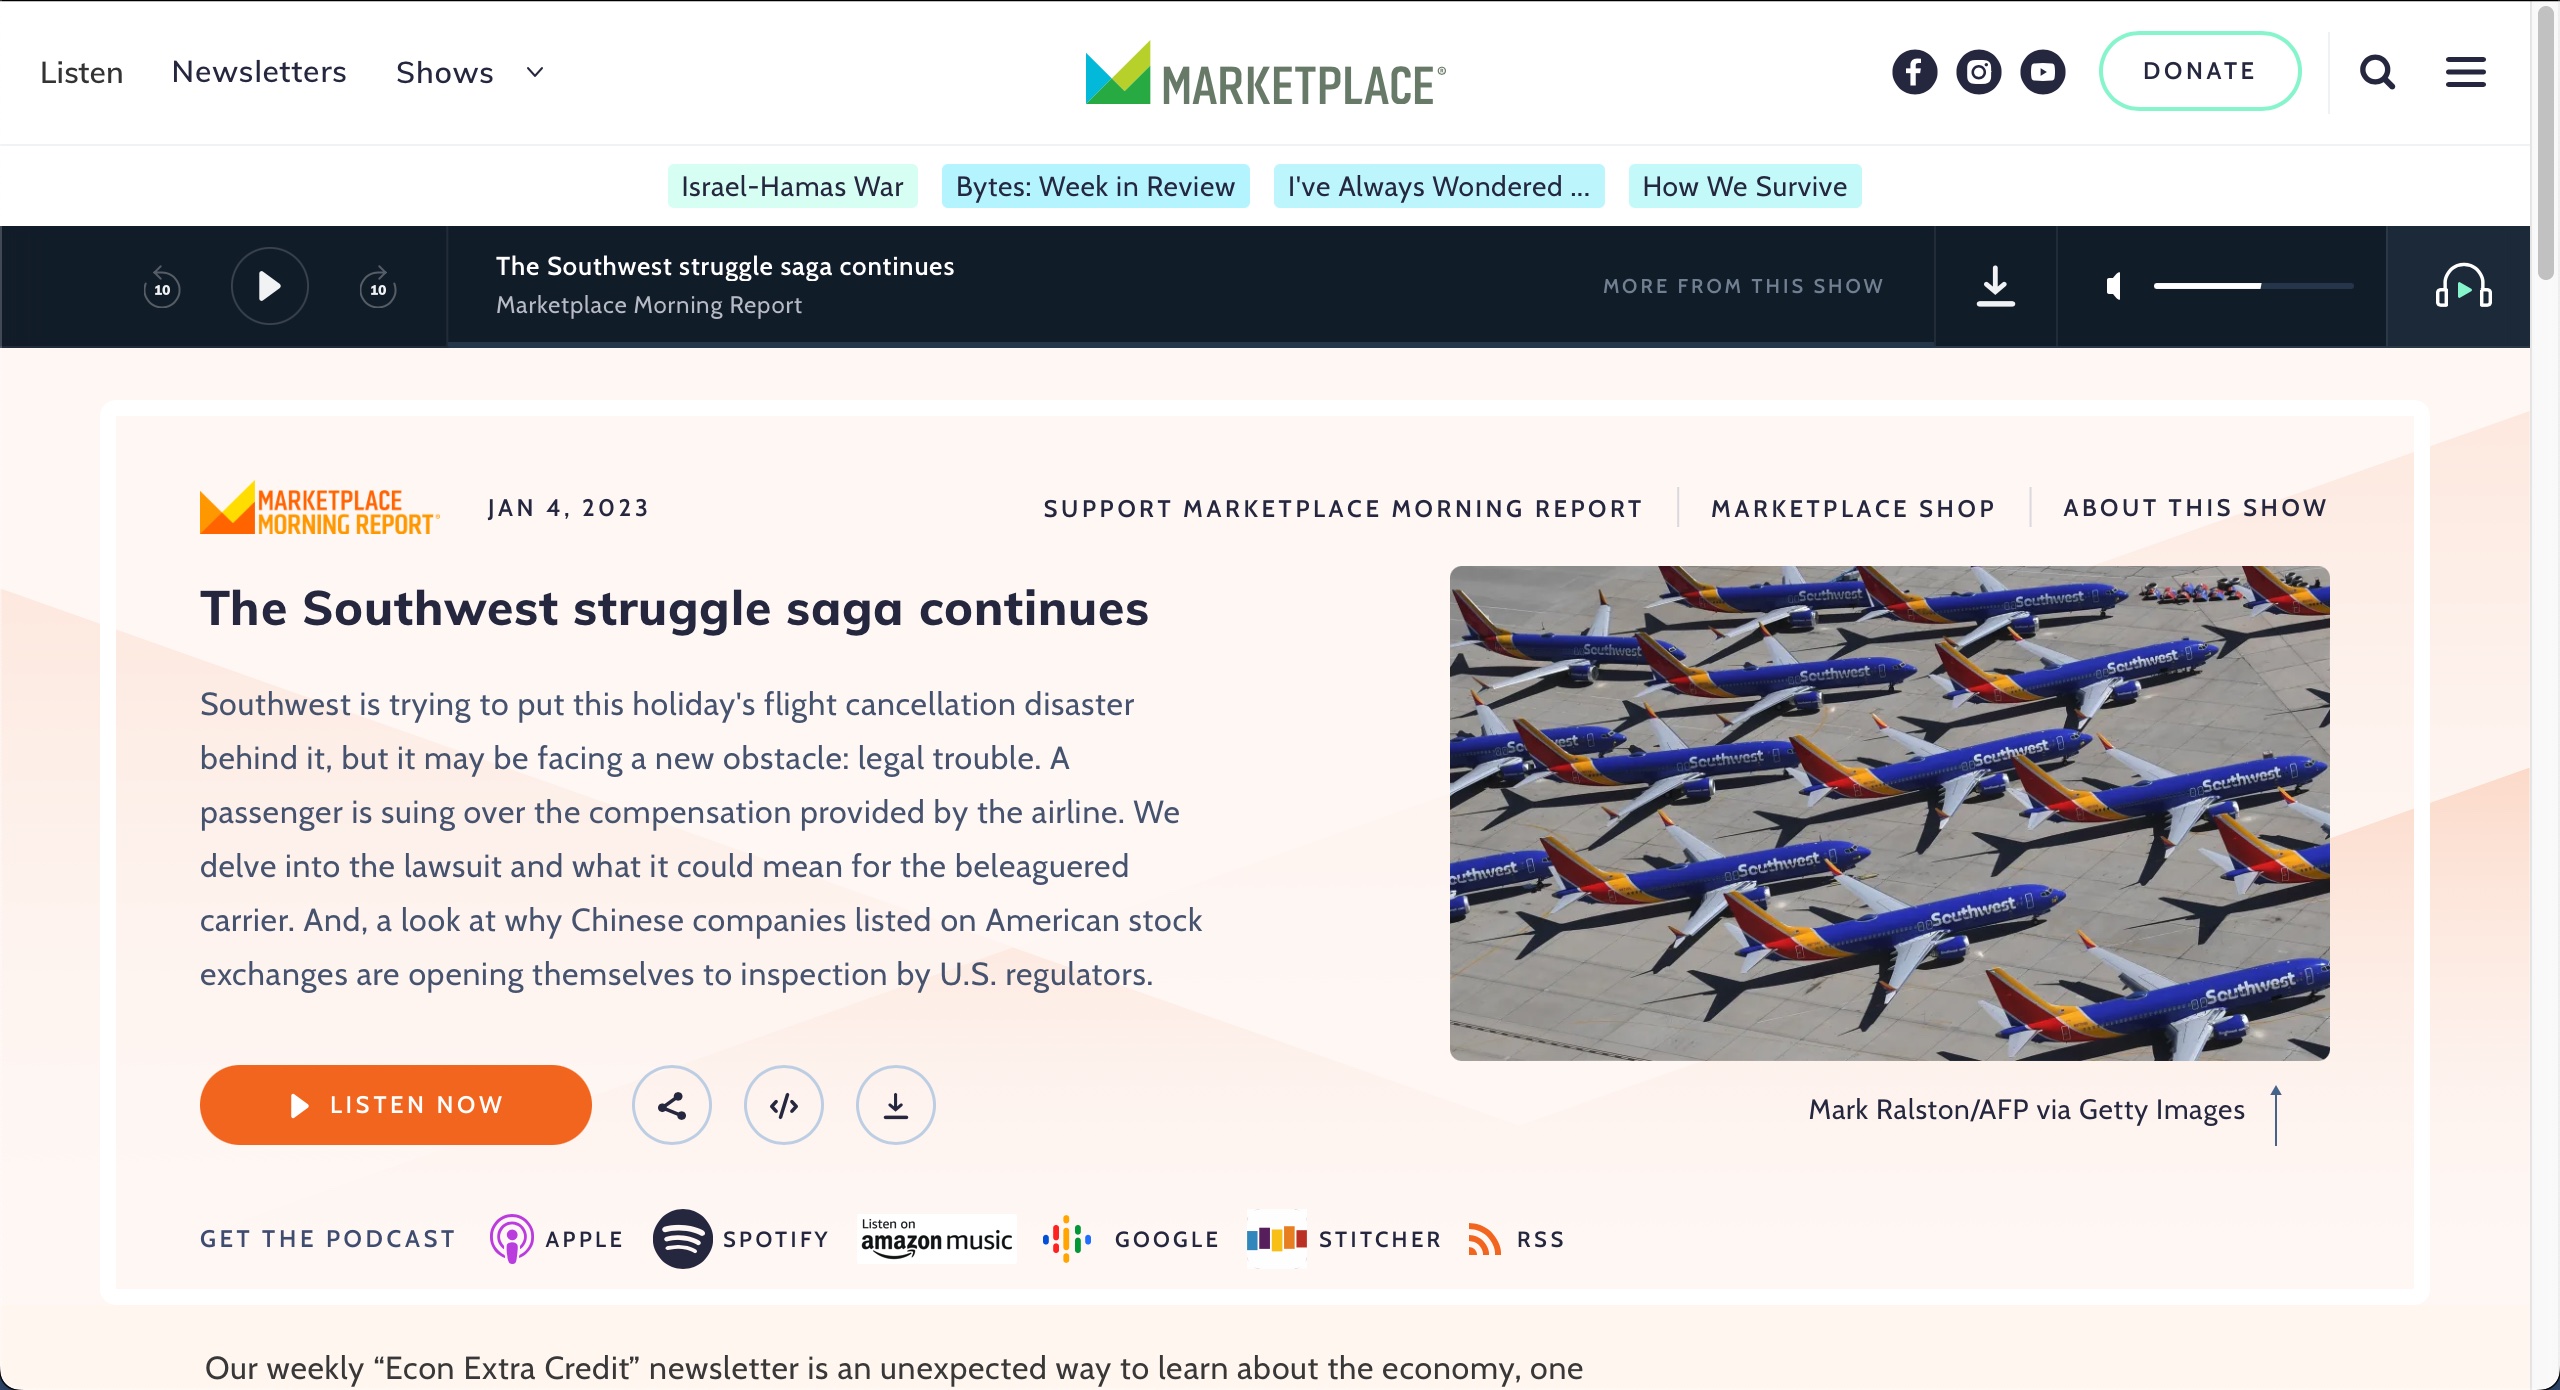
Task: Open the Newsletters nav item
Action: point(259,72)
